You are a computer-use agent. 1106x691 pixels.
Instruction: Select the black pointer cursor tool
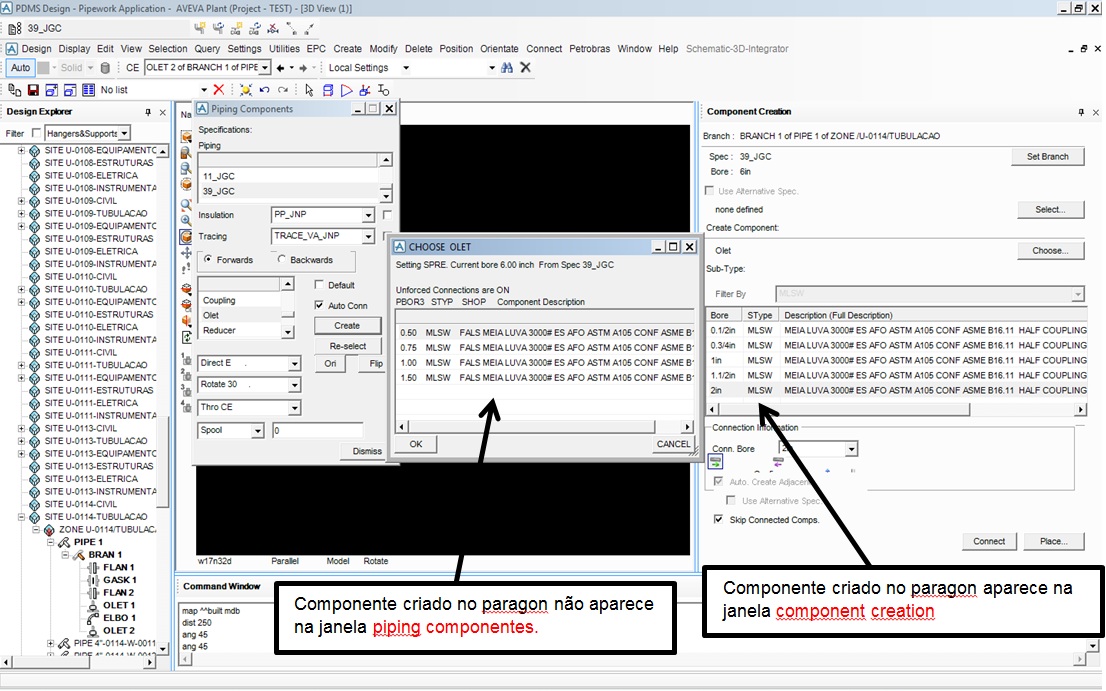click(309, 90)
